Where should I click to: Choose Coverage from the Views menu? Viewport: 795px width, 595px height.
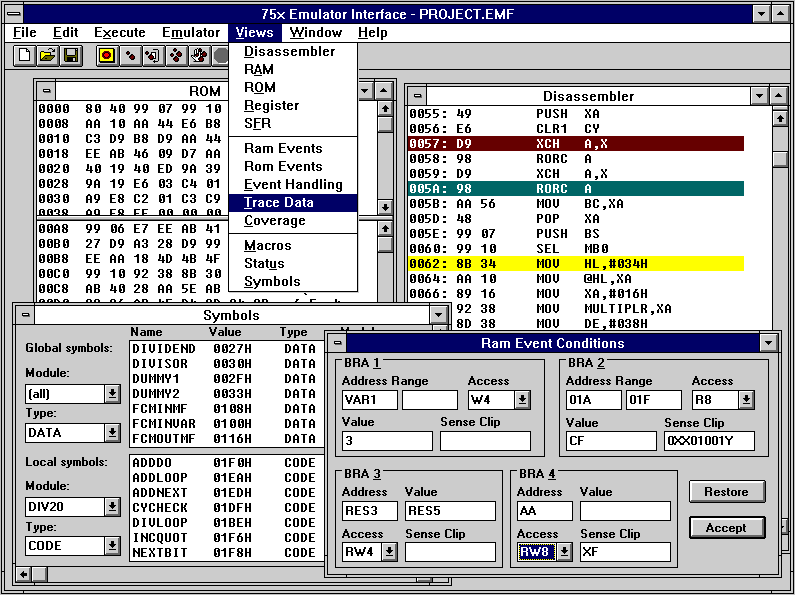(x=275, y=220)
